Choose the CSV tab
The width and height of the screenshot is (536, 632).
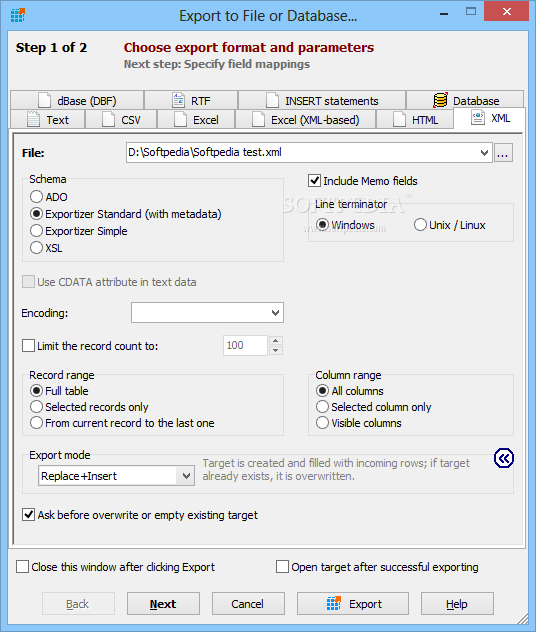(x=121, y=120)
